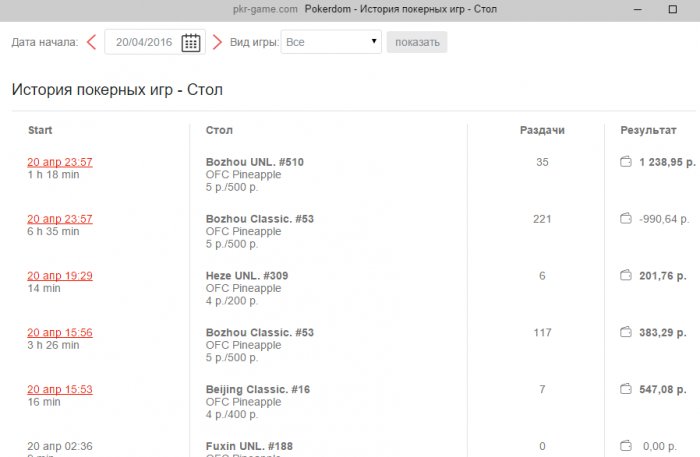Click the next date right arrow
700x457 pixels.
click(217, 42)
